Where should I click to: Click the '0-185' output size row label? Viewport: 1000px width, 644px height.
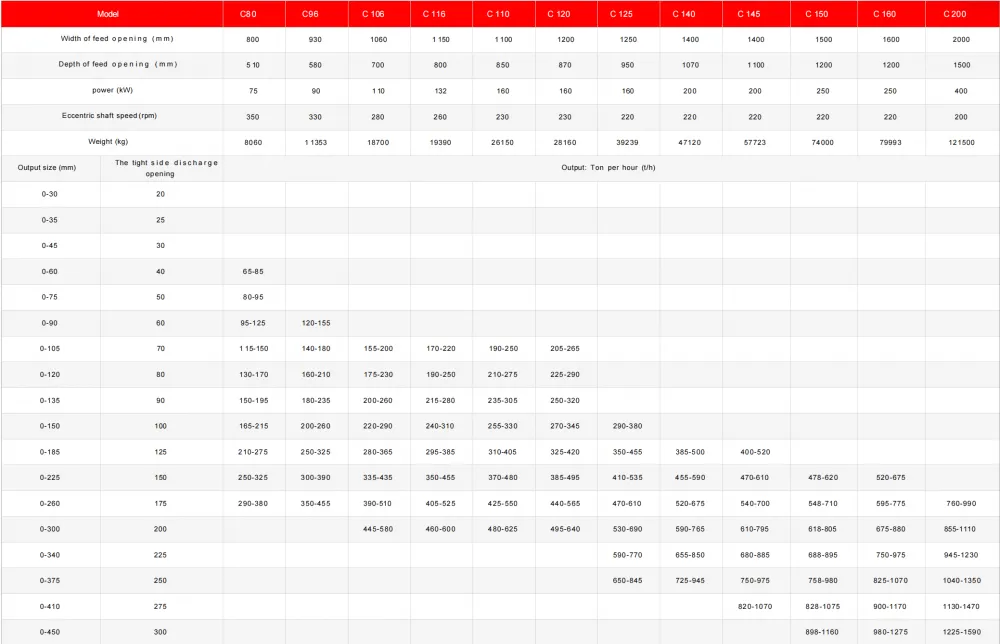tap(50, 452)
